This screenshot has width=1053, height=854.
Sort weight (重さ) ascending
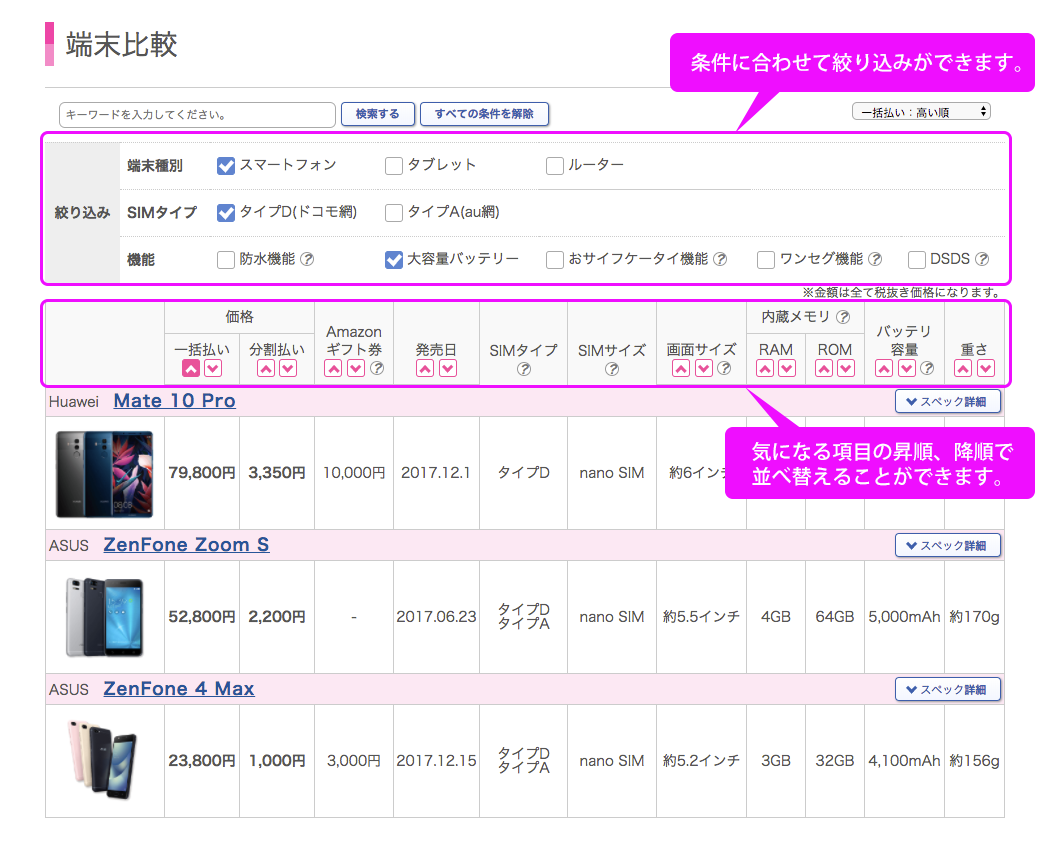tap(963, 368)
